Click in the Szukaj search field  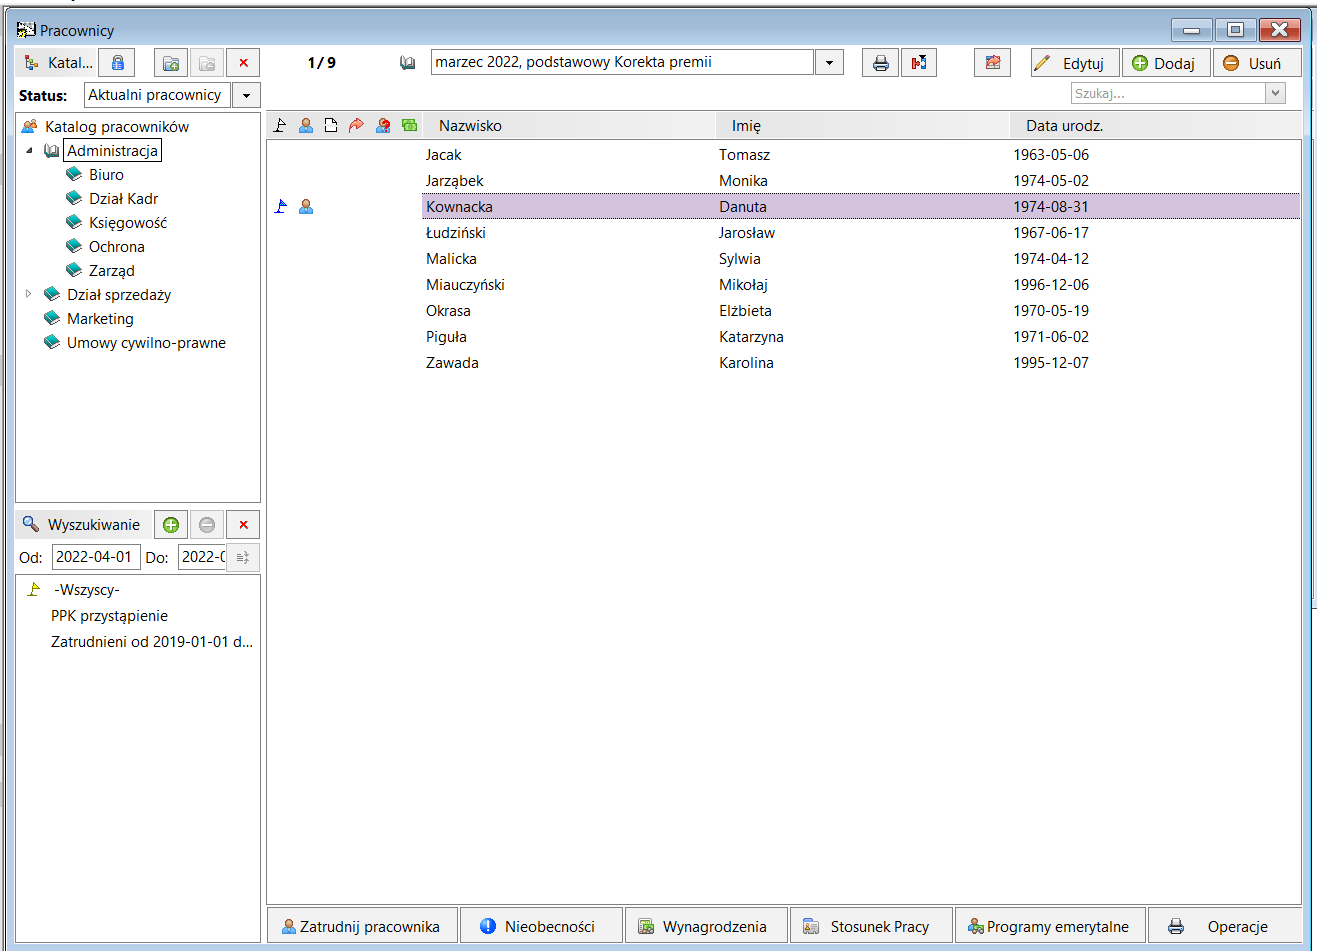click(x=1167, y=93)
